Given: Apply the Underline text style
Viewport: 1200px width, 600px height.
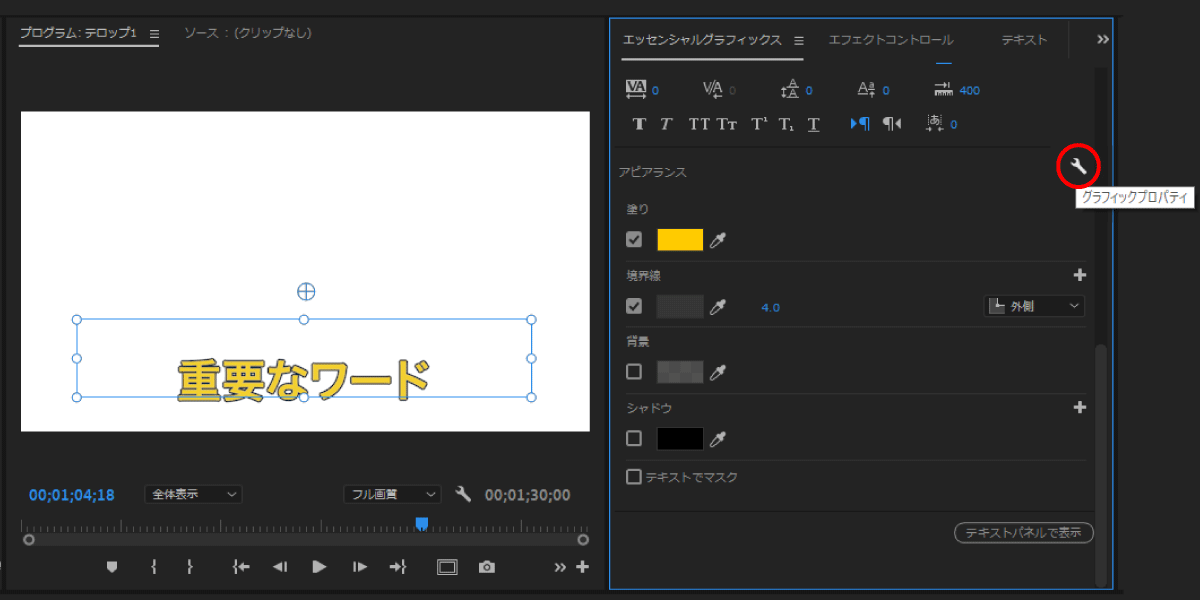Looking at the screenshot, I should coord(814,124).
